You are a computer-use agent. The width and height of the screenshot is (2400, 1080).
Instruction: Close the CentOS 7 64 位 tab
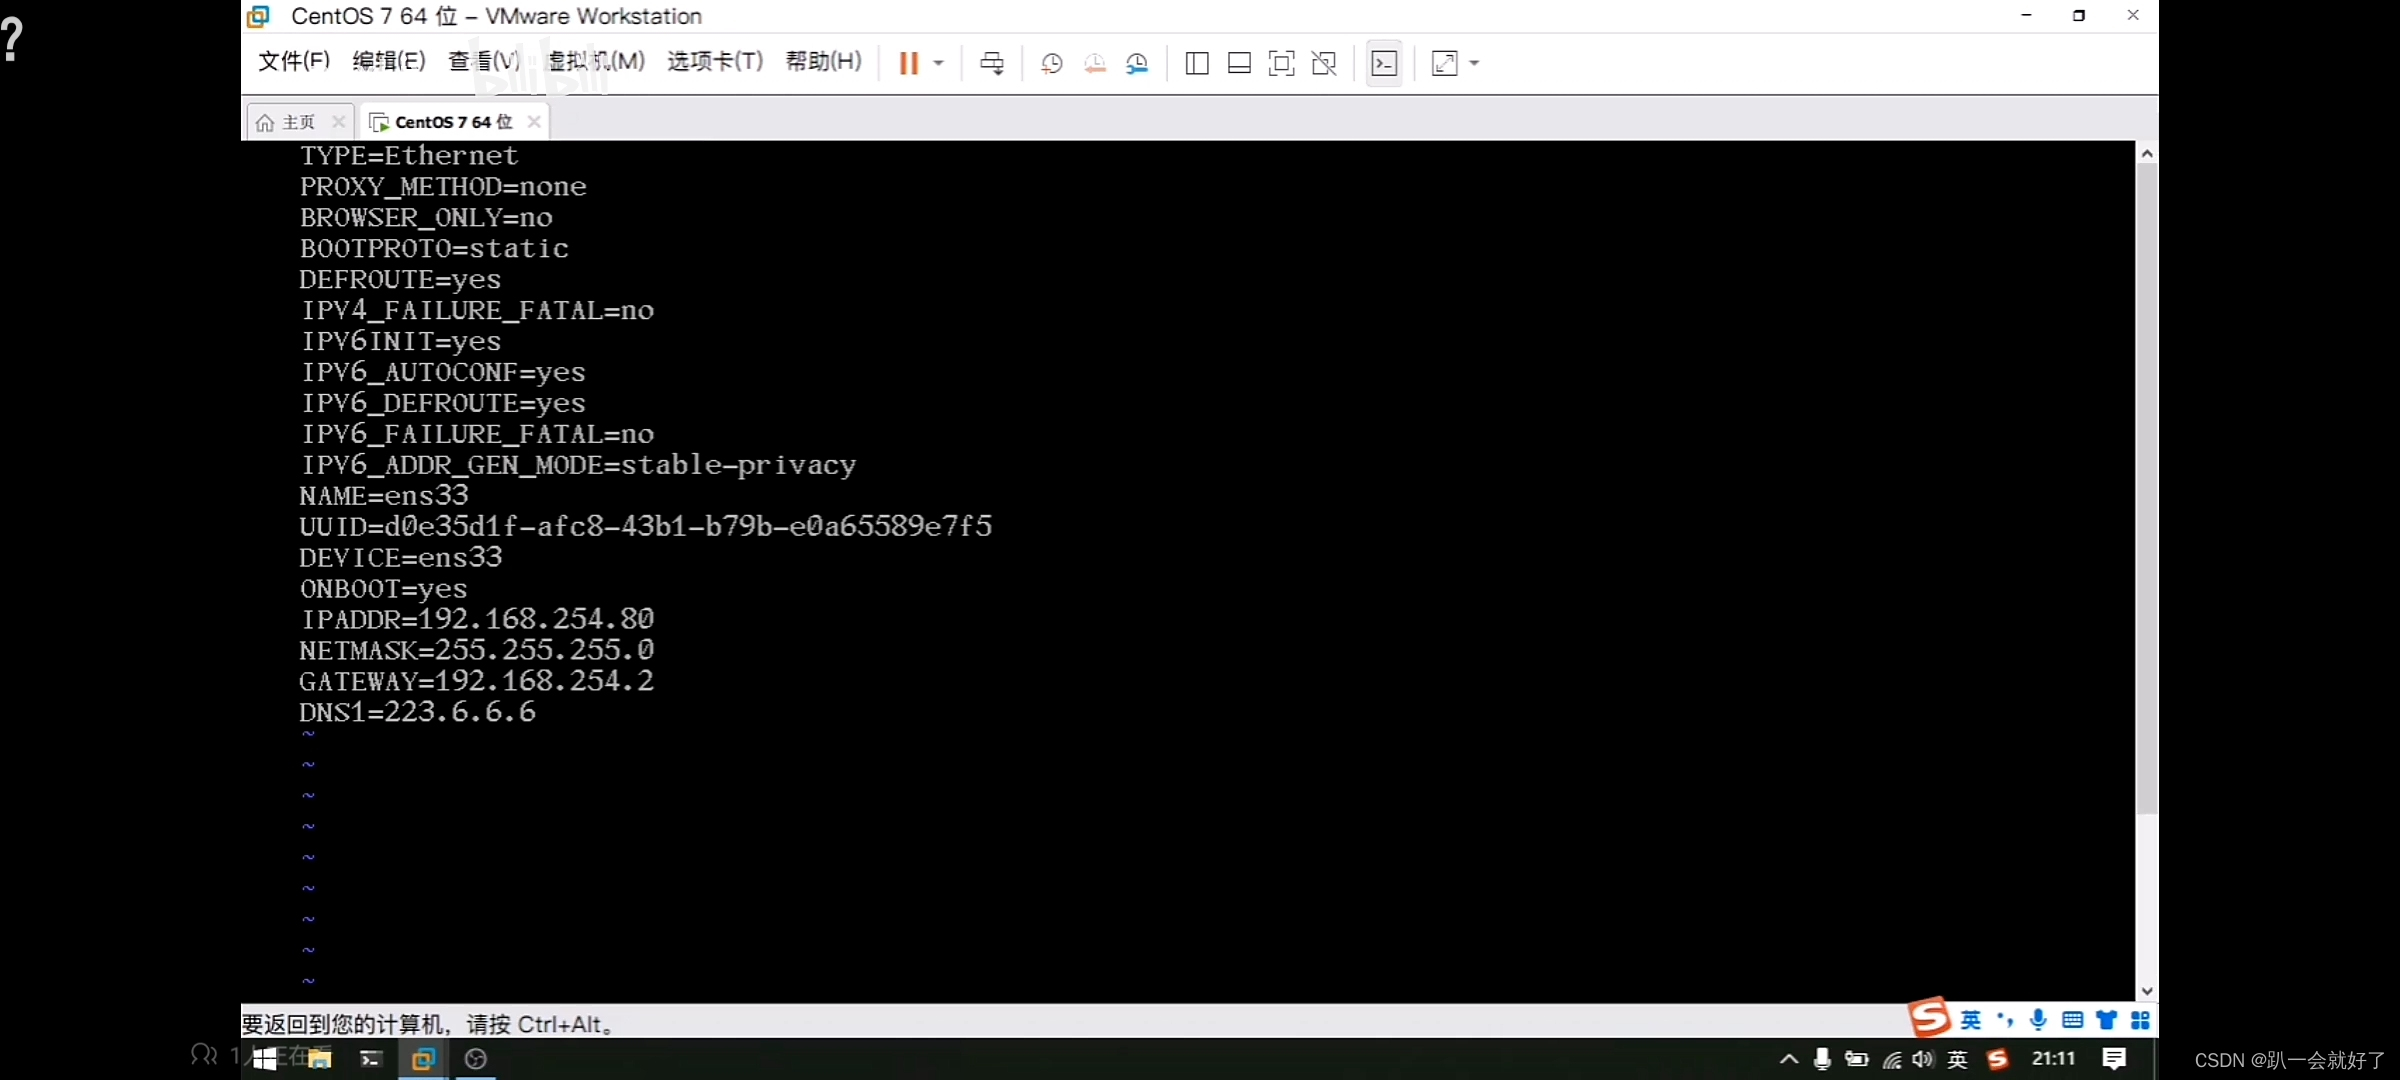(x=534, y=122)
